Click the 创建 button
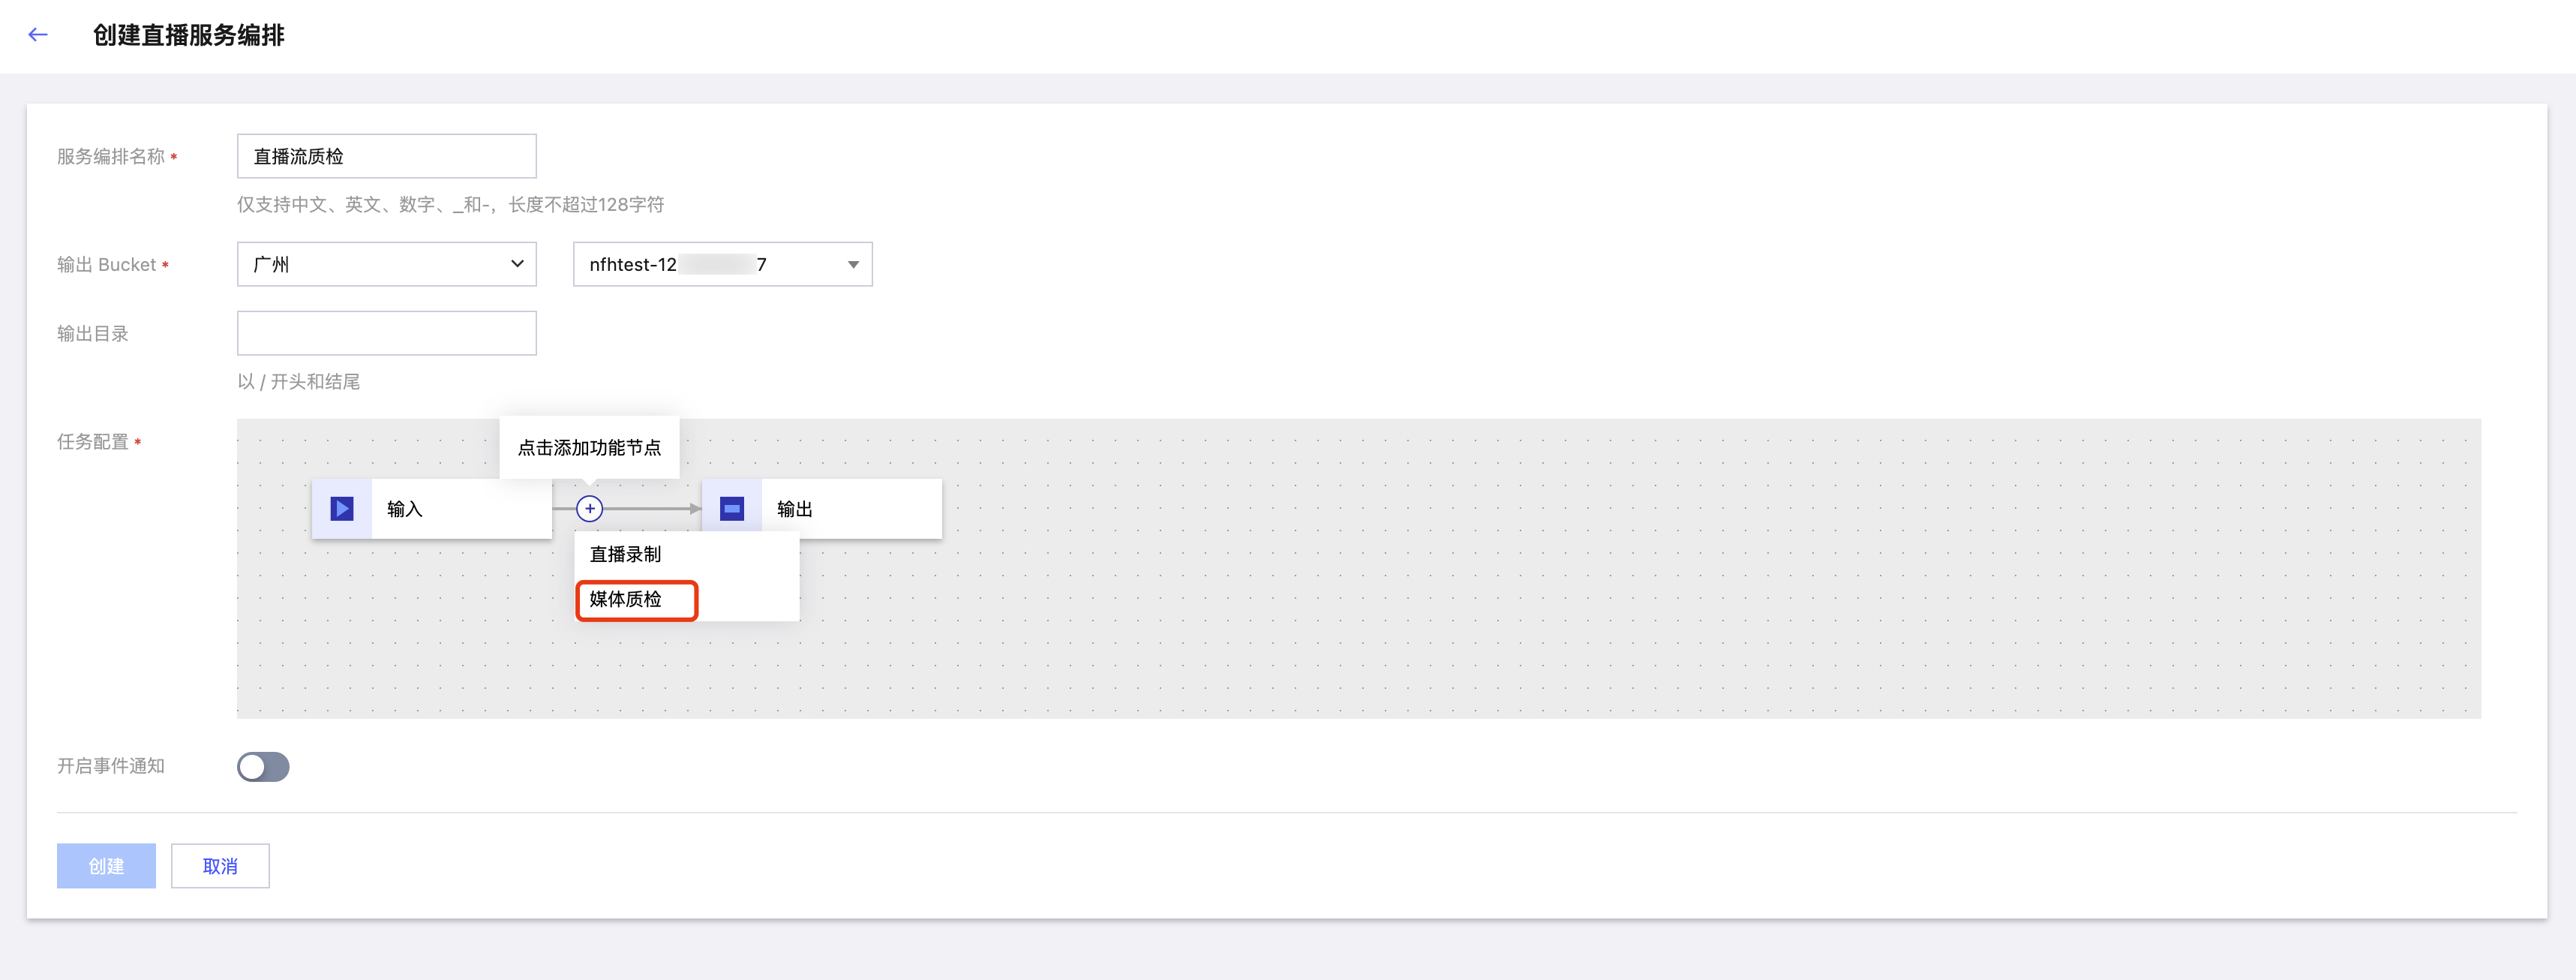 [106, 866]
